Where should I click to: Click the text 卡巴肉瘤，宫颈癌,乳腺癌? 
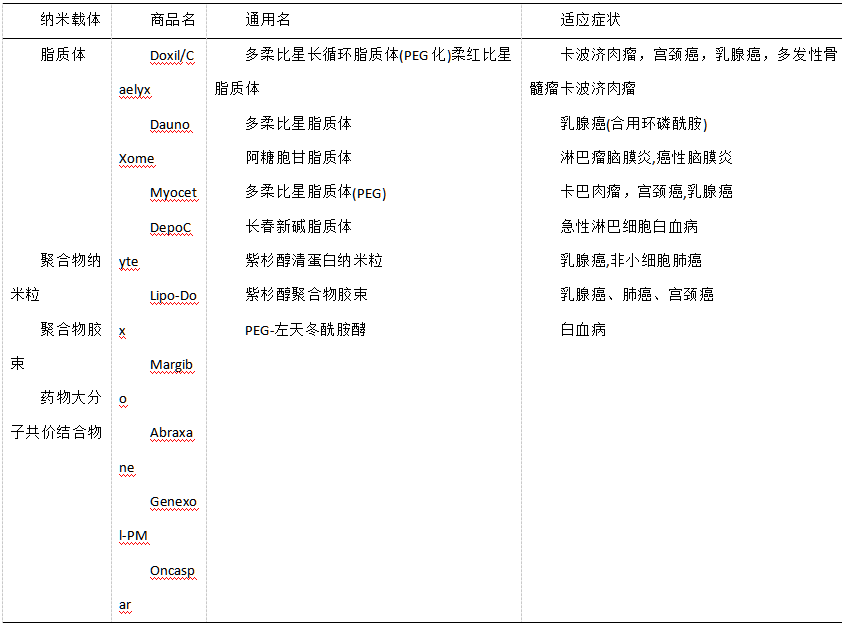click(x=647, y=192)
